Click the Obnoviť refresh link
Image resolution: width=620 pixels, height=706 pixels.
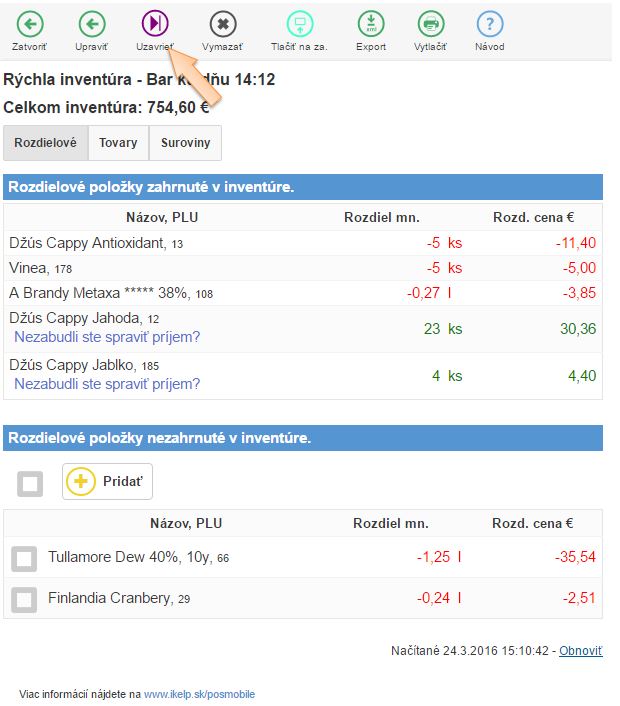pyautogui.click(x=580, y=651)
